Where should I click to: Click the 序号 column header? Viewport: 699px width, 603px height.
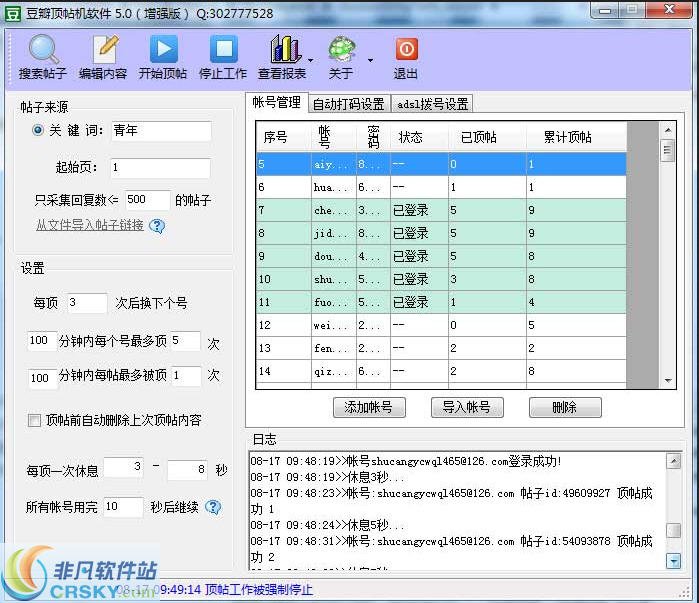(284, 137)
